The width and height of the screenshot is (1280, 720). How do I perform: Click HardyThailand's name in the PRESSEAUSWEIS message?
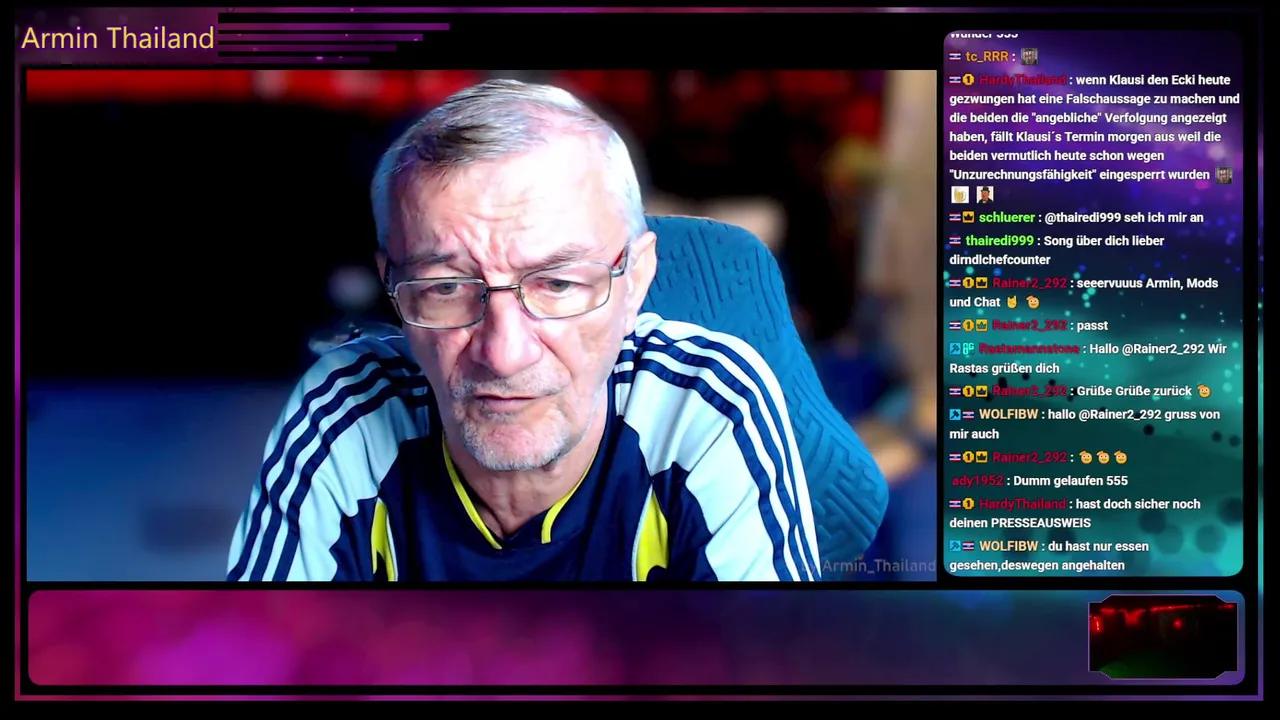1022,505
